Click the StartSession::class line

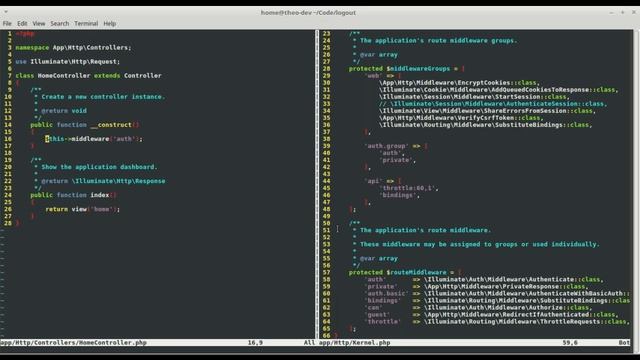click(474, 97)
